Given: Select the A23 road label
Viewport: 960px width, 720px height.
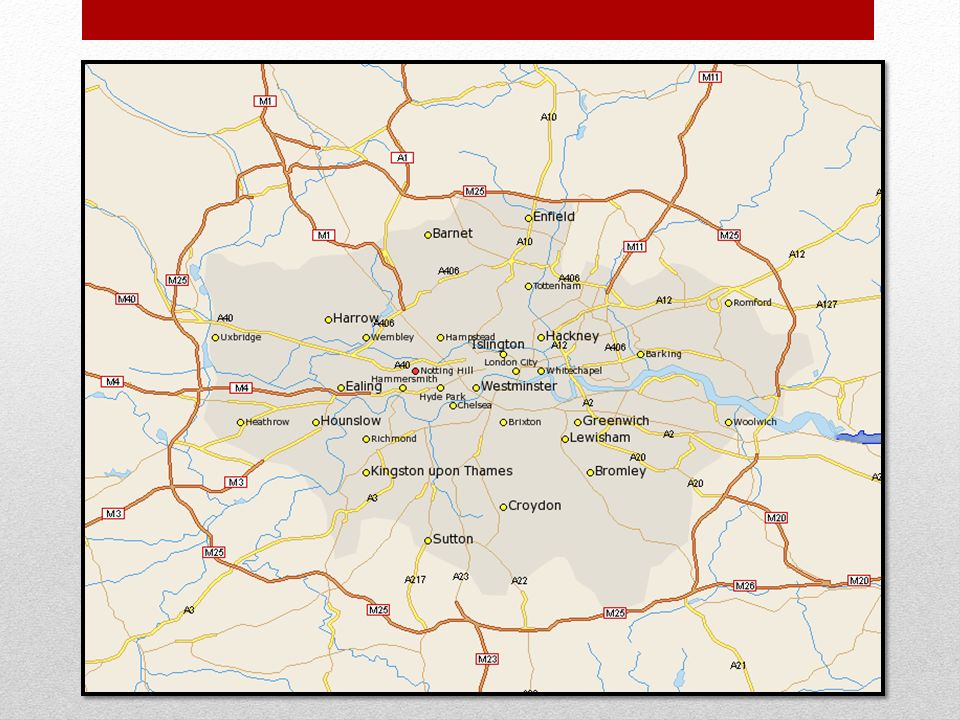Looking at the screenshot, I should [461, 576].
